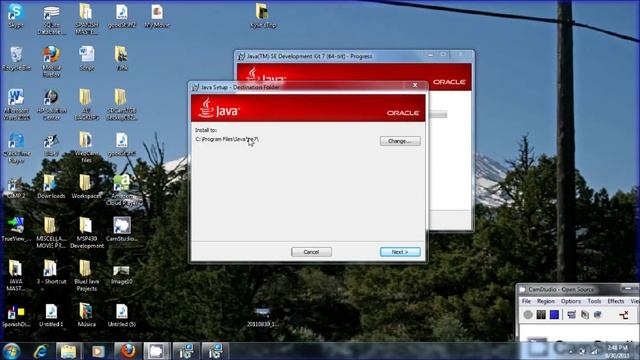Open the Recycle Bin desktop icon
This screenshot has height=360, width=640.
[x=16, y=58]
